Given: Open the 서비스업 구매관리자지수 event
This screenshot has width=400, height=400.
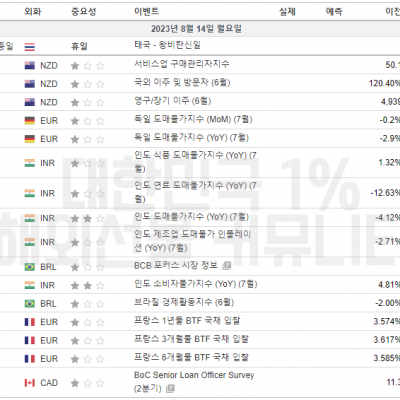Looking at the screenshot, I should click(182, 64).
